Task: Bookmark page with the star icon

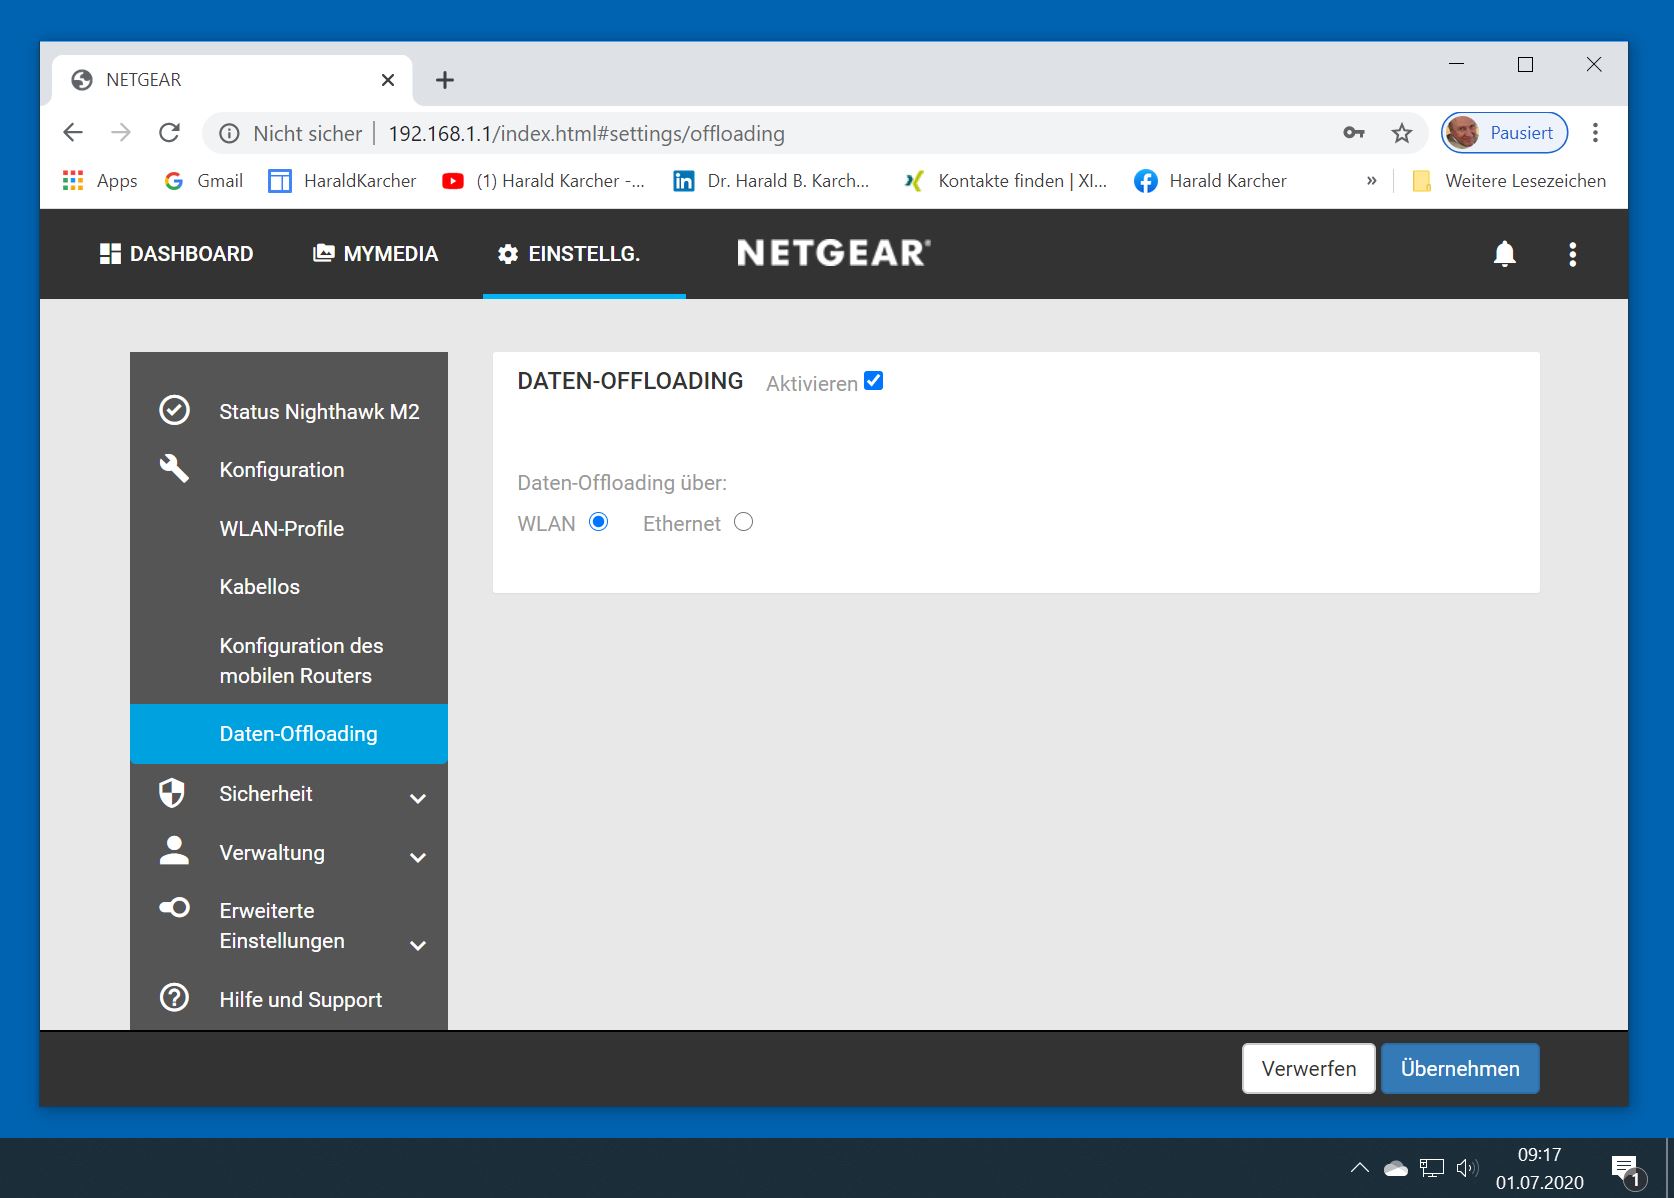Action: click(x=1402, y=133)
